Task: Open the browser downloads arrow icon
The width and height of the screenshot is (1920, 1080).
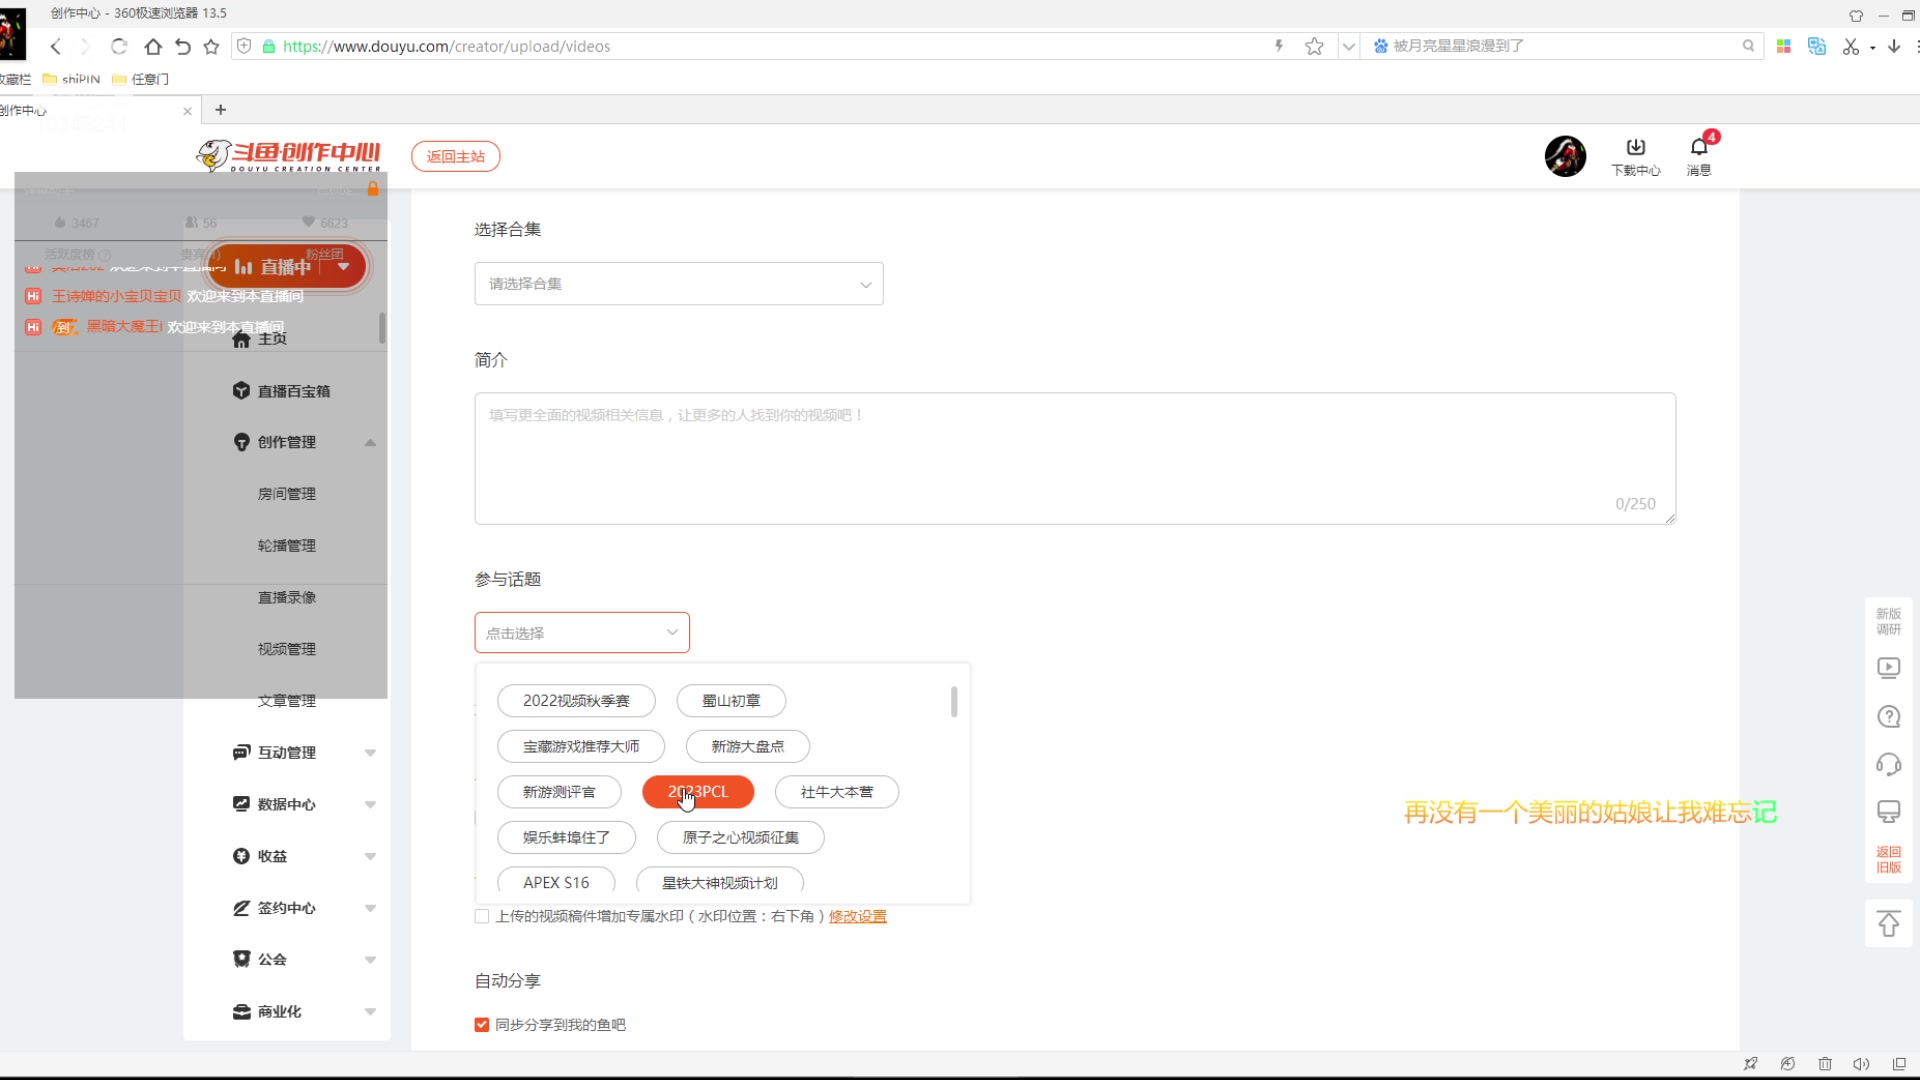Action: (x=1894, y=46)
